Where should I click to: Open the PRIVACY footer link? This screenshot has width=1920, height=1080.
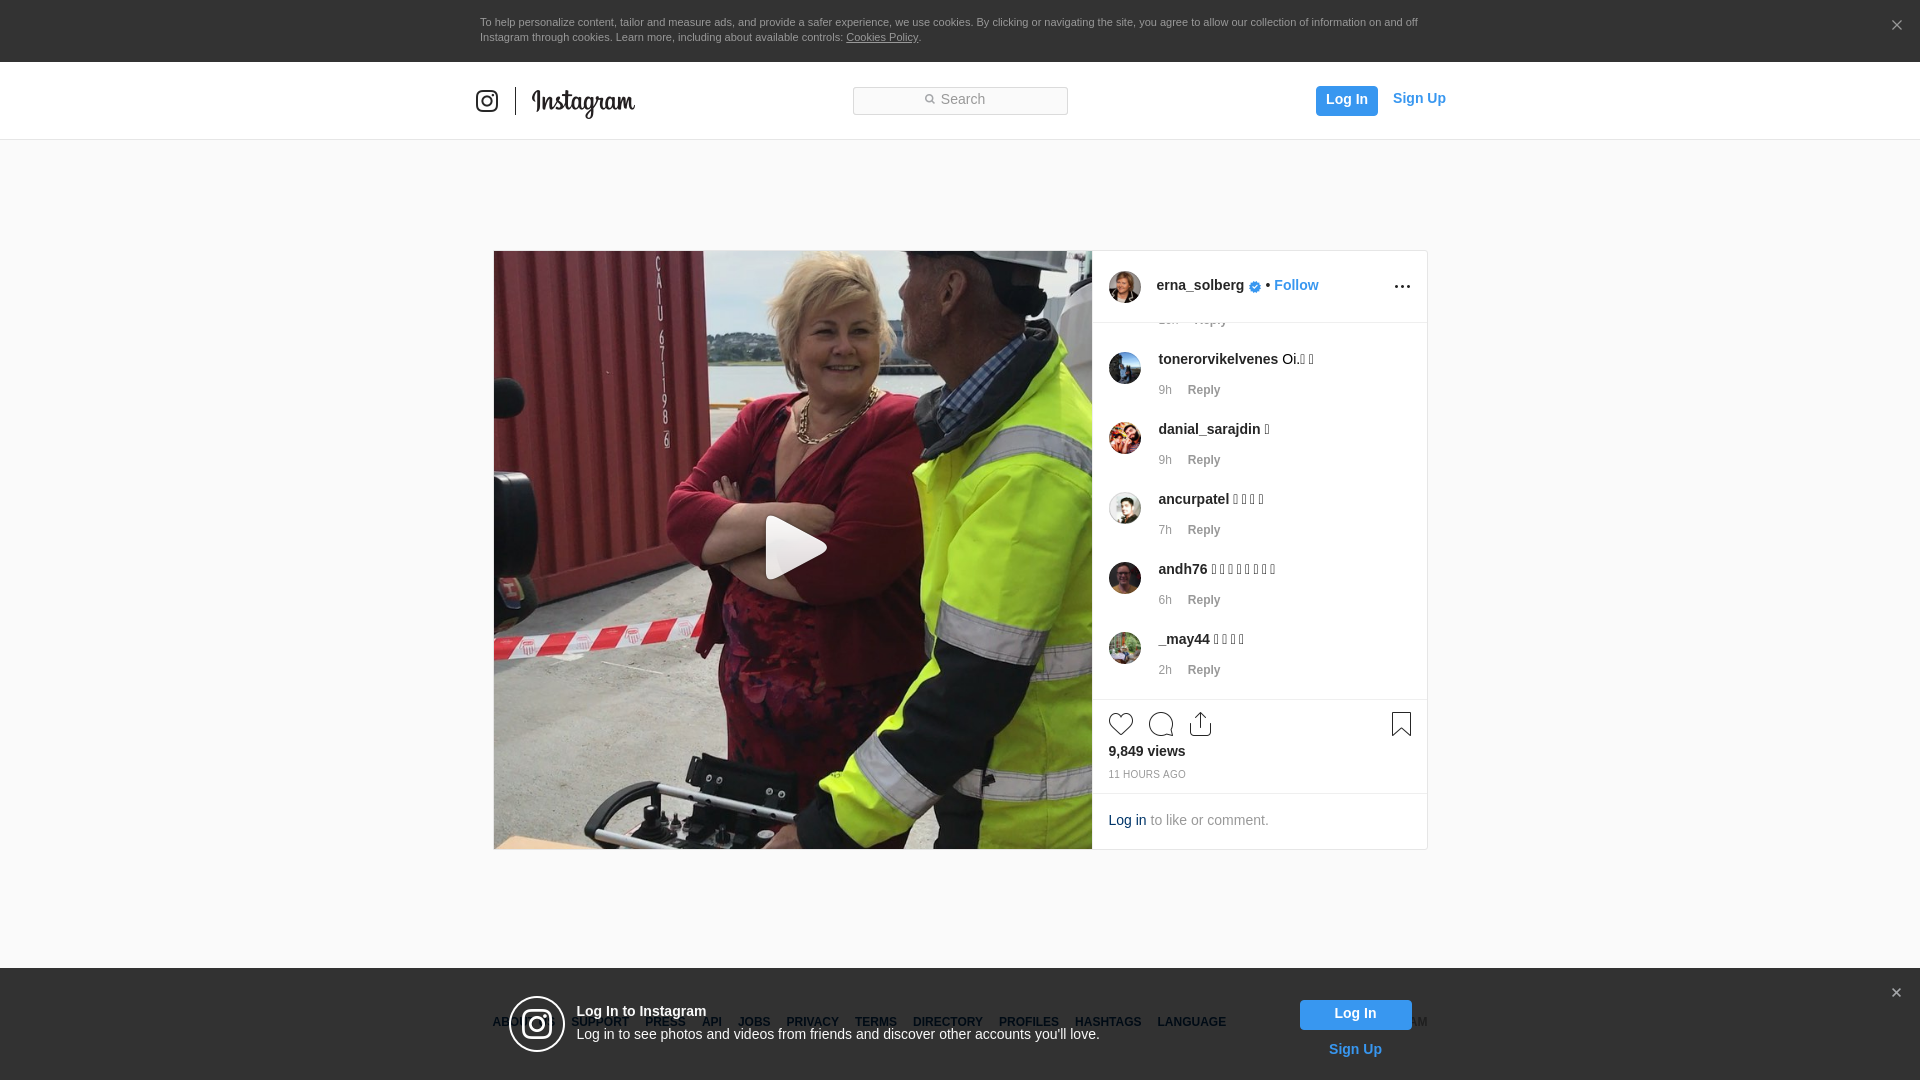point(812,1022)
